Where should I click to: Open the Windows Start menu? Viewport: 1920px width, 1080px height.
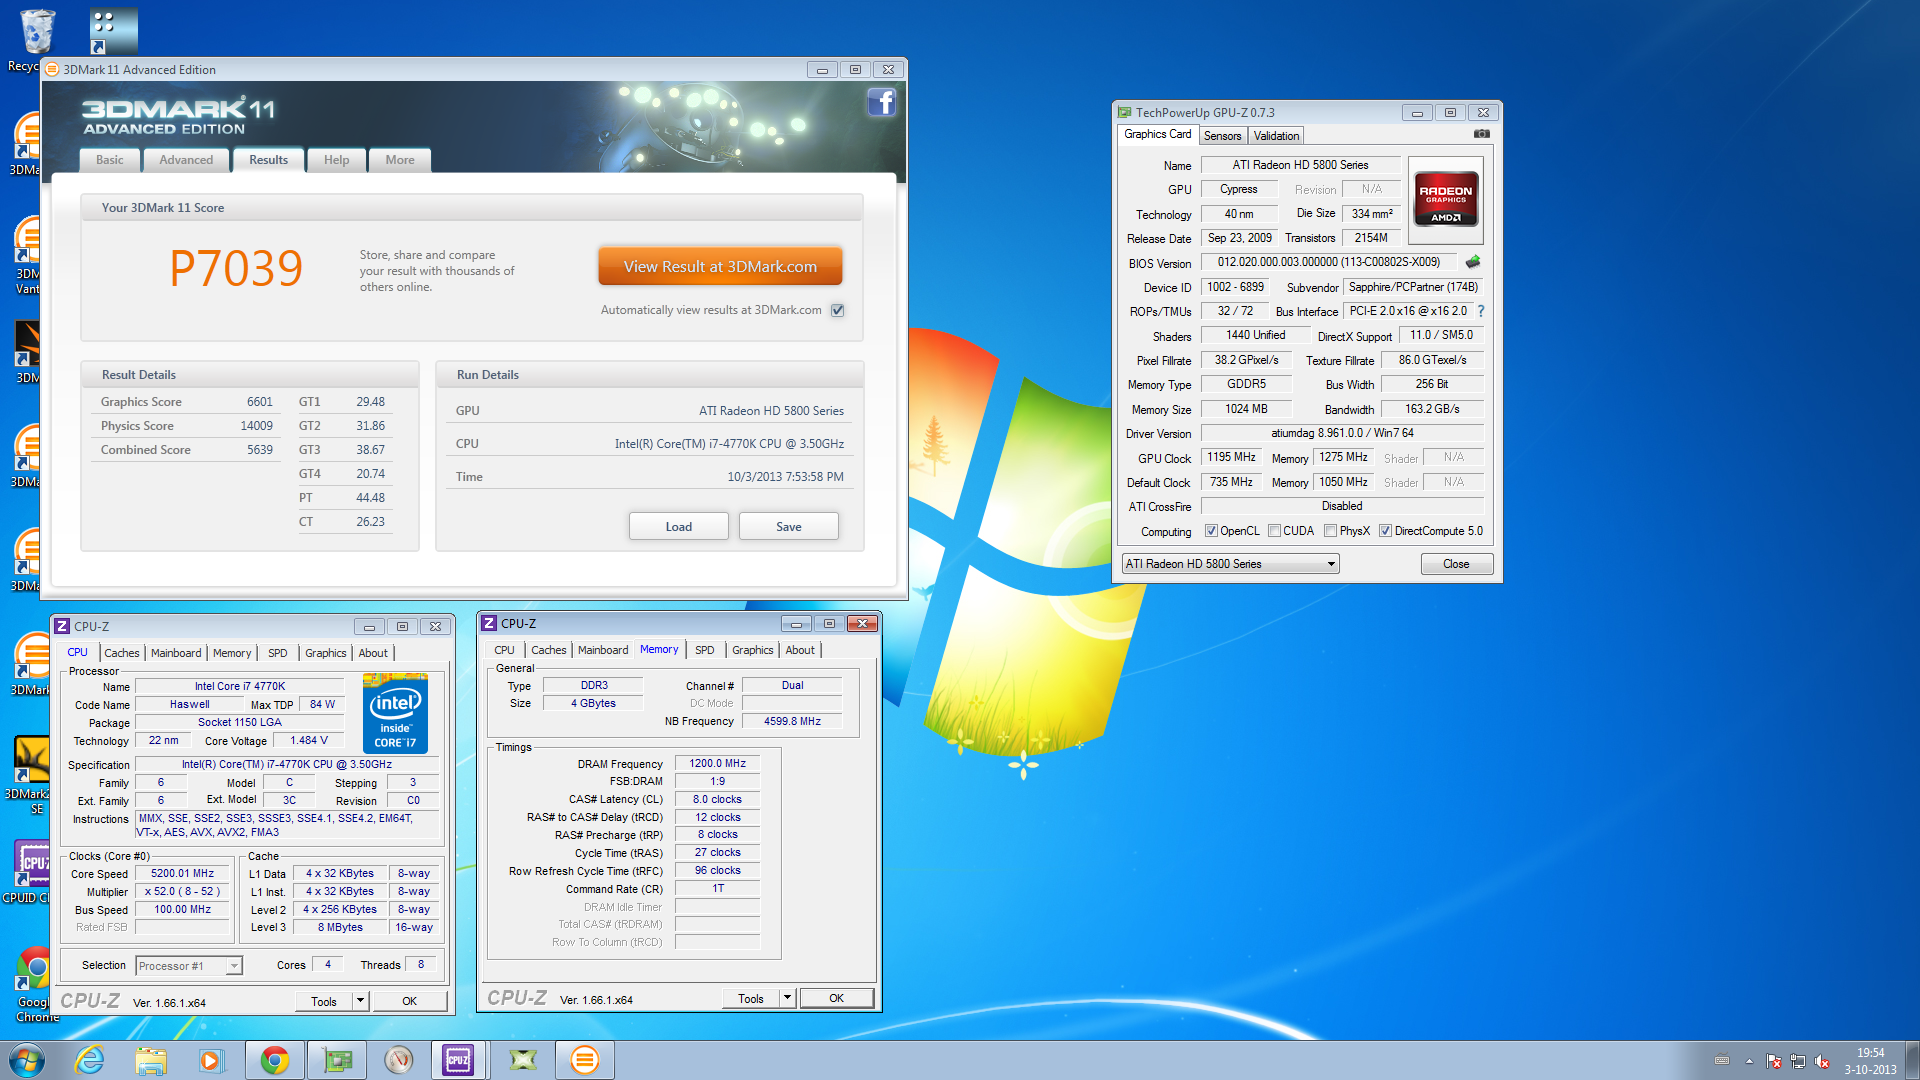26,1060
